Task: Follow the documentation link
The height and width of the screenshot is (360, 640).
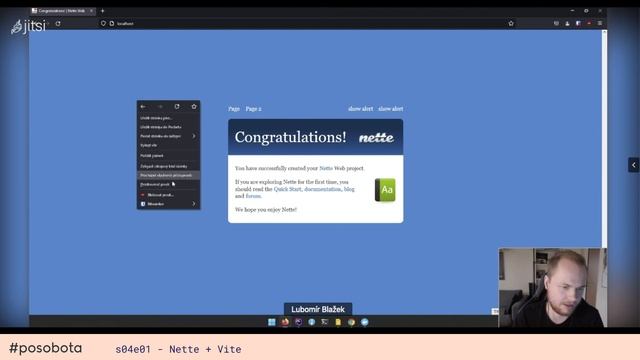Action: [x=322, y=189]
